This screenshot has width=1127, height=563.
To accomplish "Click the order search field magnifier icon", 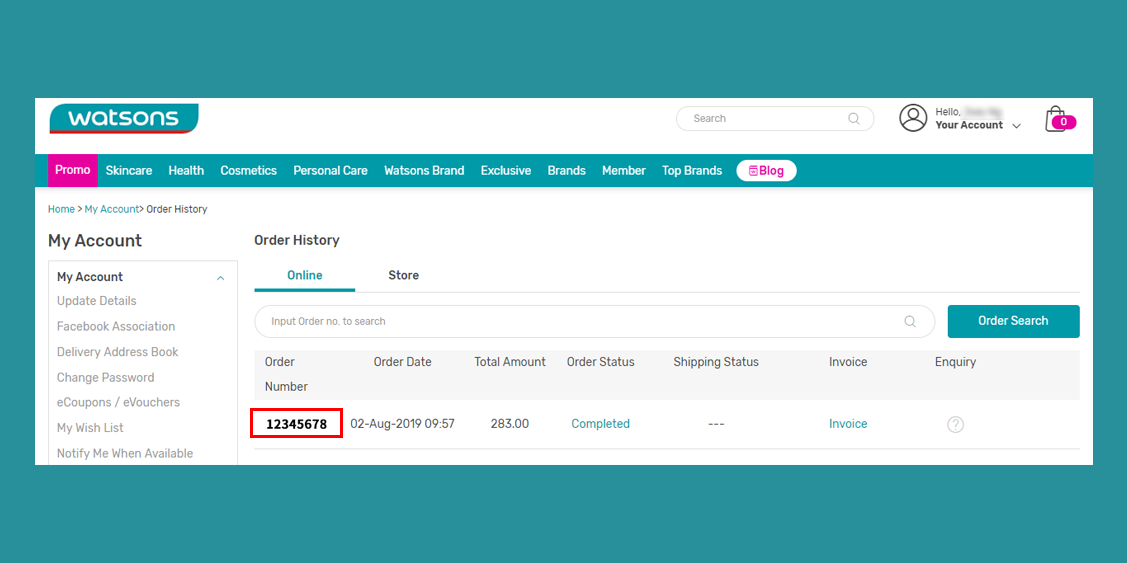I will (910, 322).
